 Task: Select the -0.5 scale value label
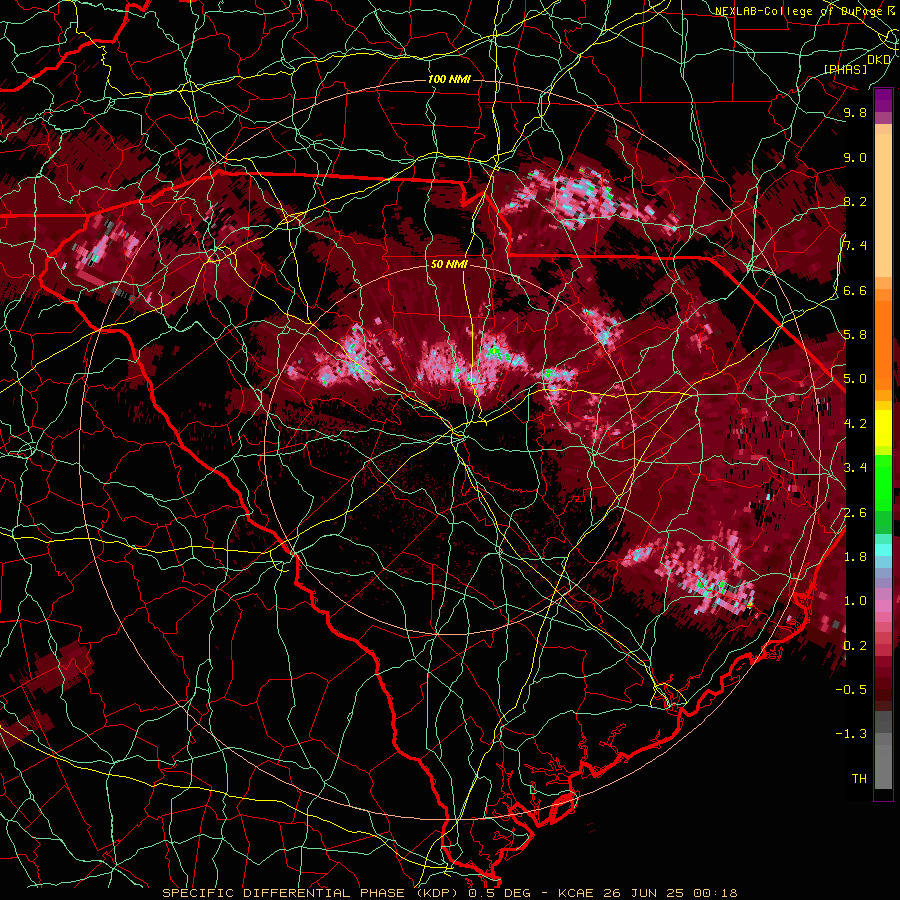[x=851, y=690]
